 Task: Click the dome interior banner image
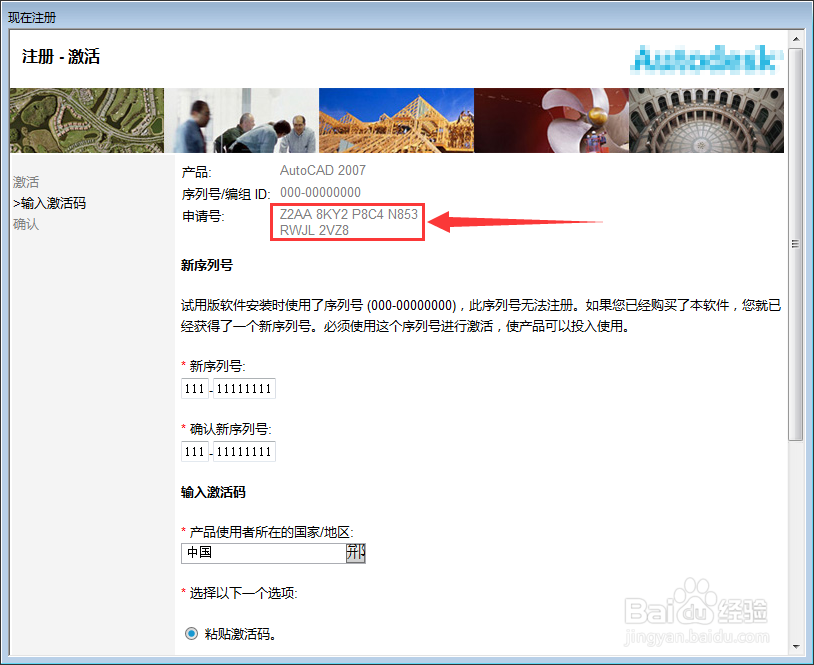(707, 120)
